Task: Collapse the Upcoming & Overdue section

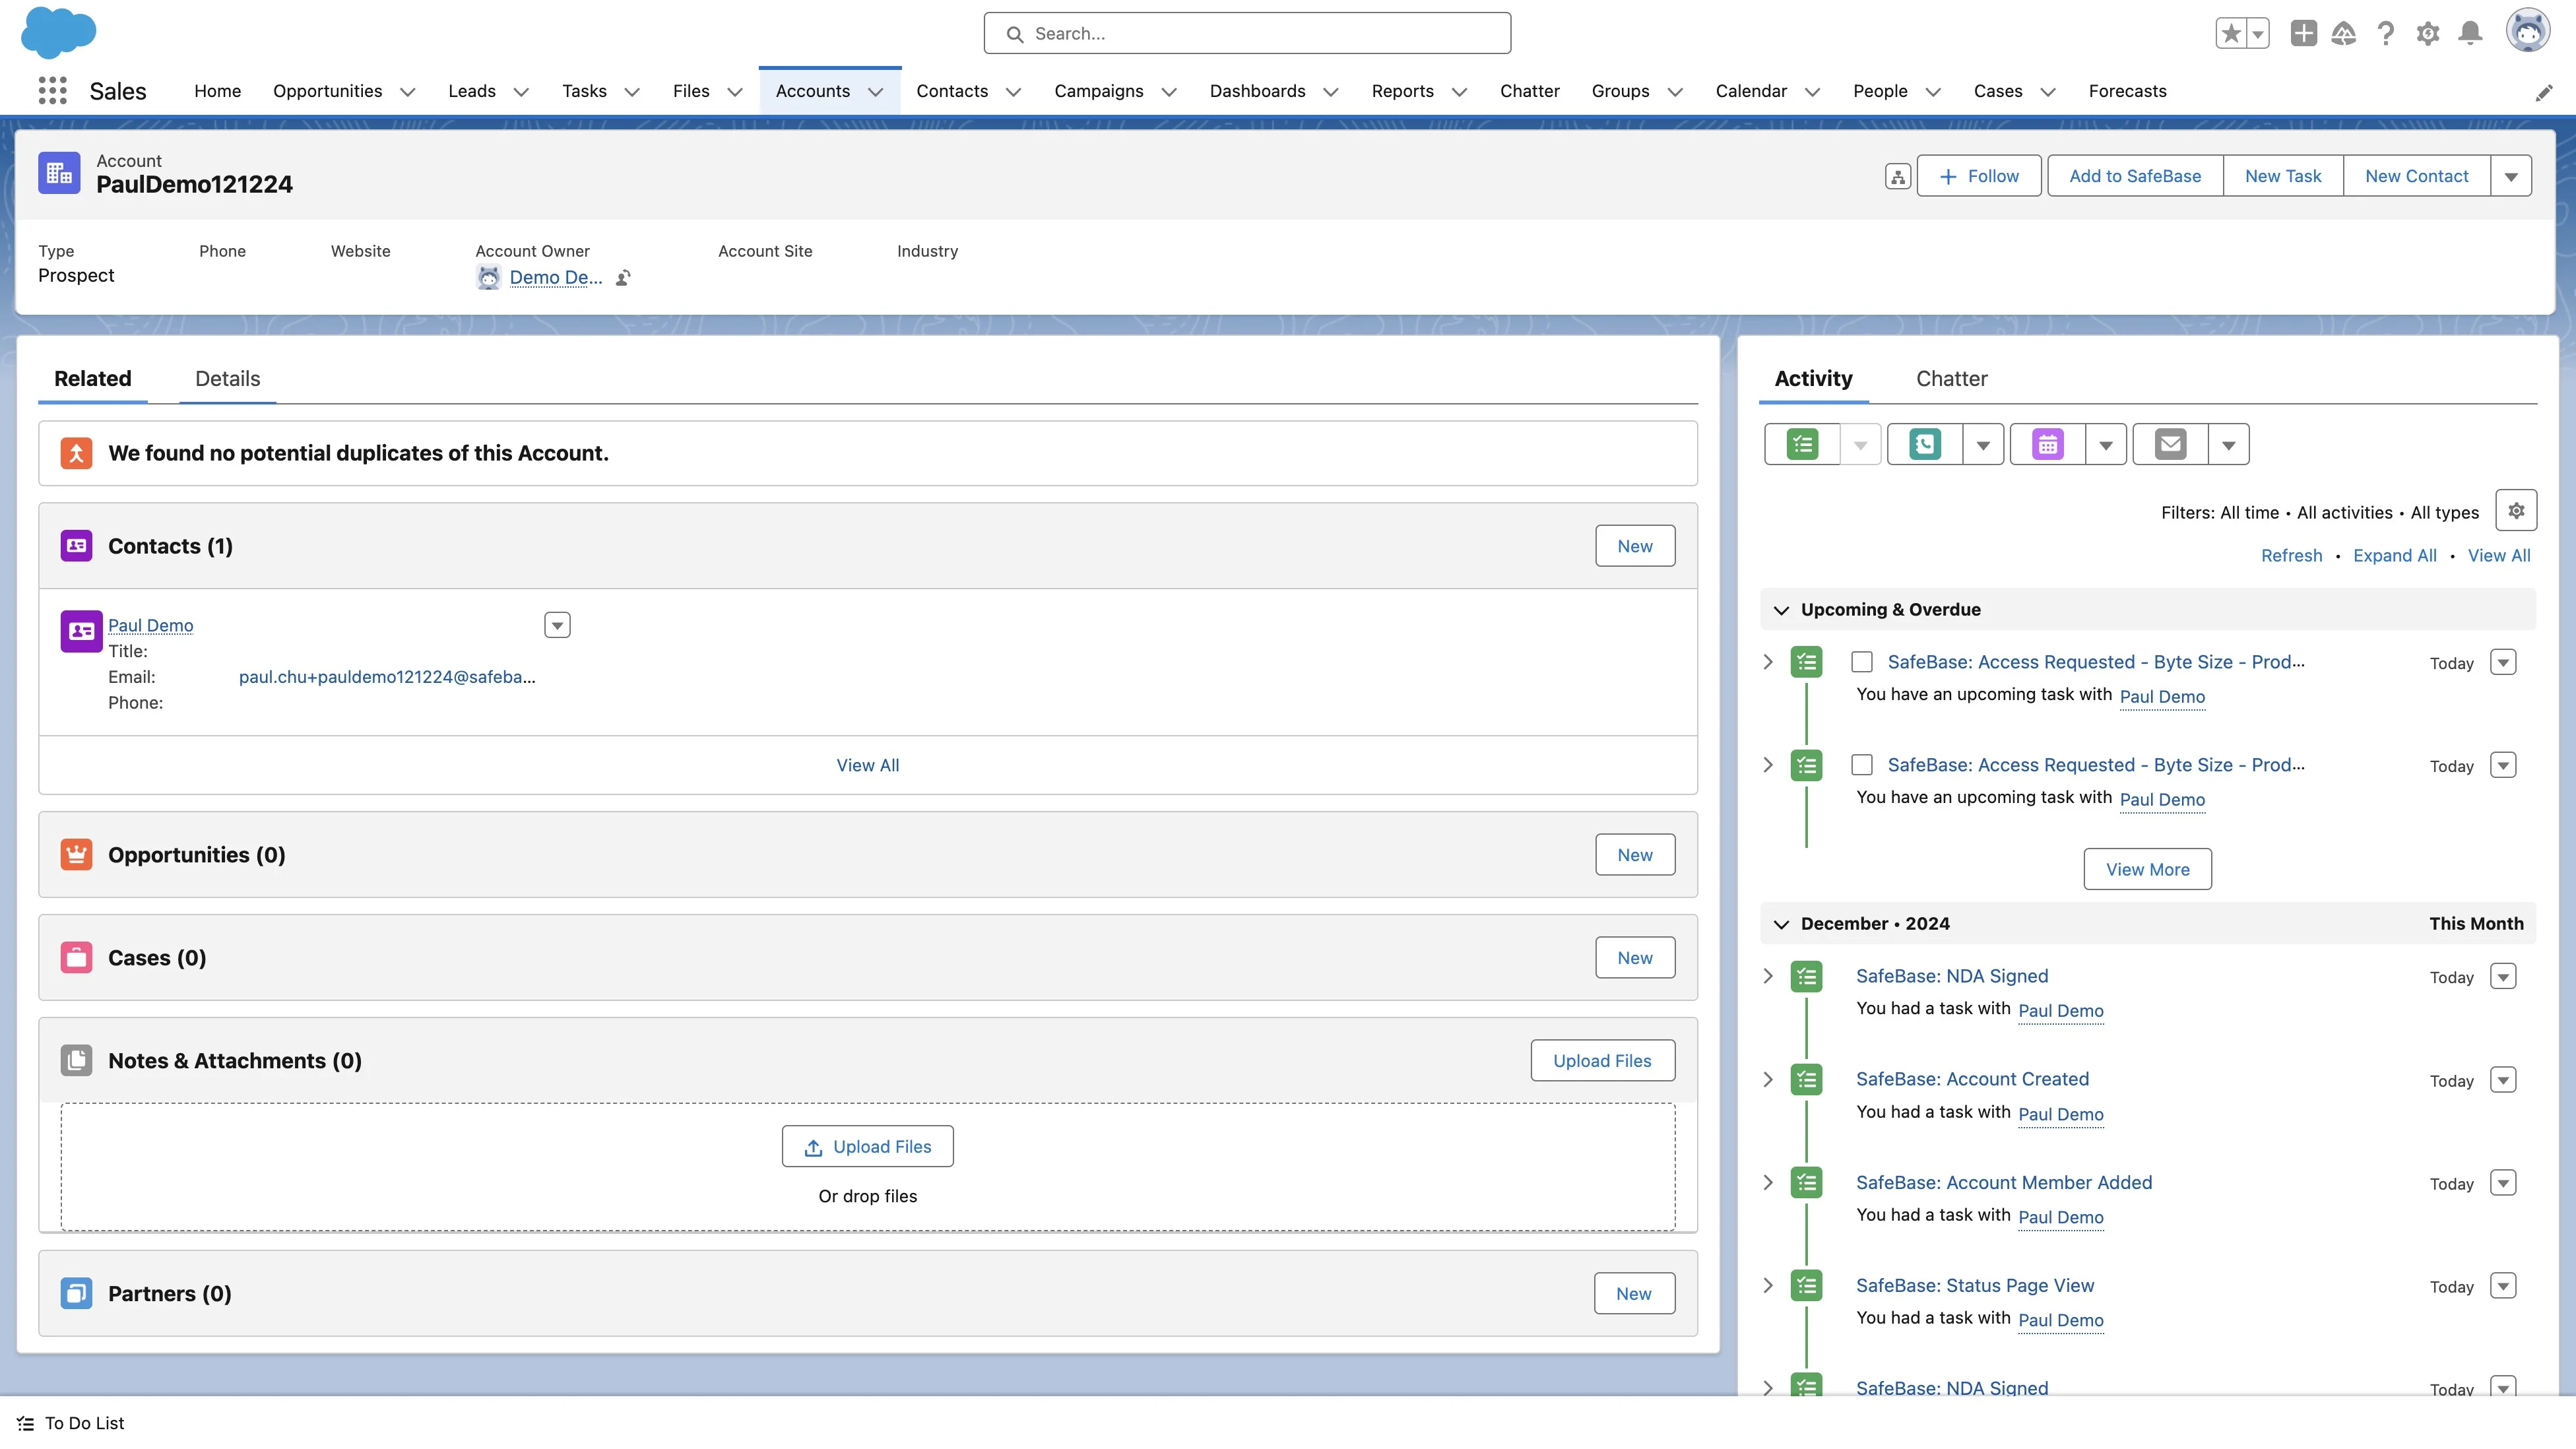Action: [1781, 610]
